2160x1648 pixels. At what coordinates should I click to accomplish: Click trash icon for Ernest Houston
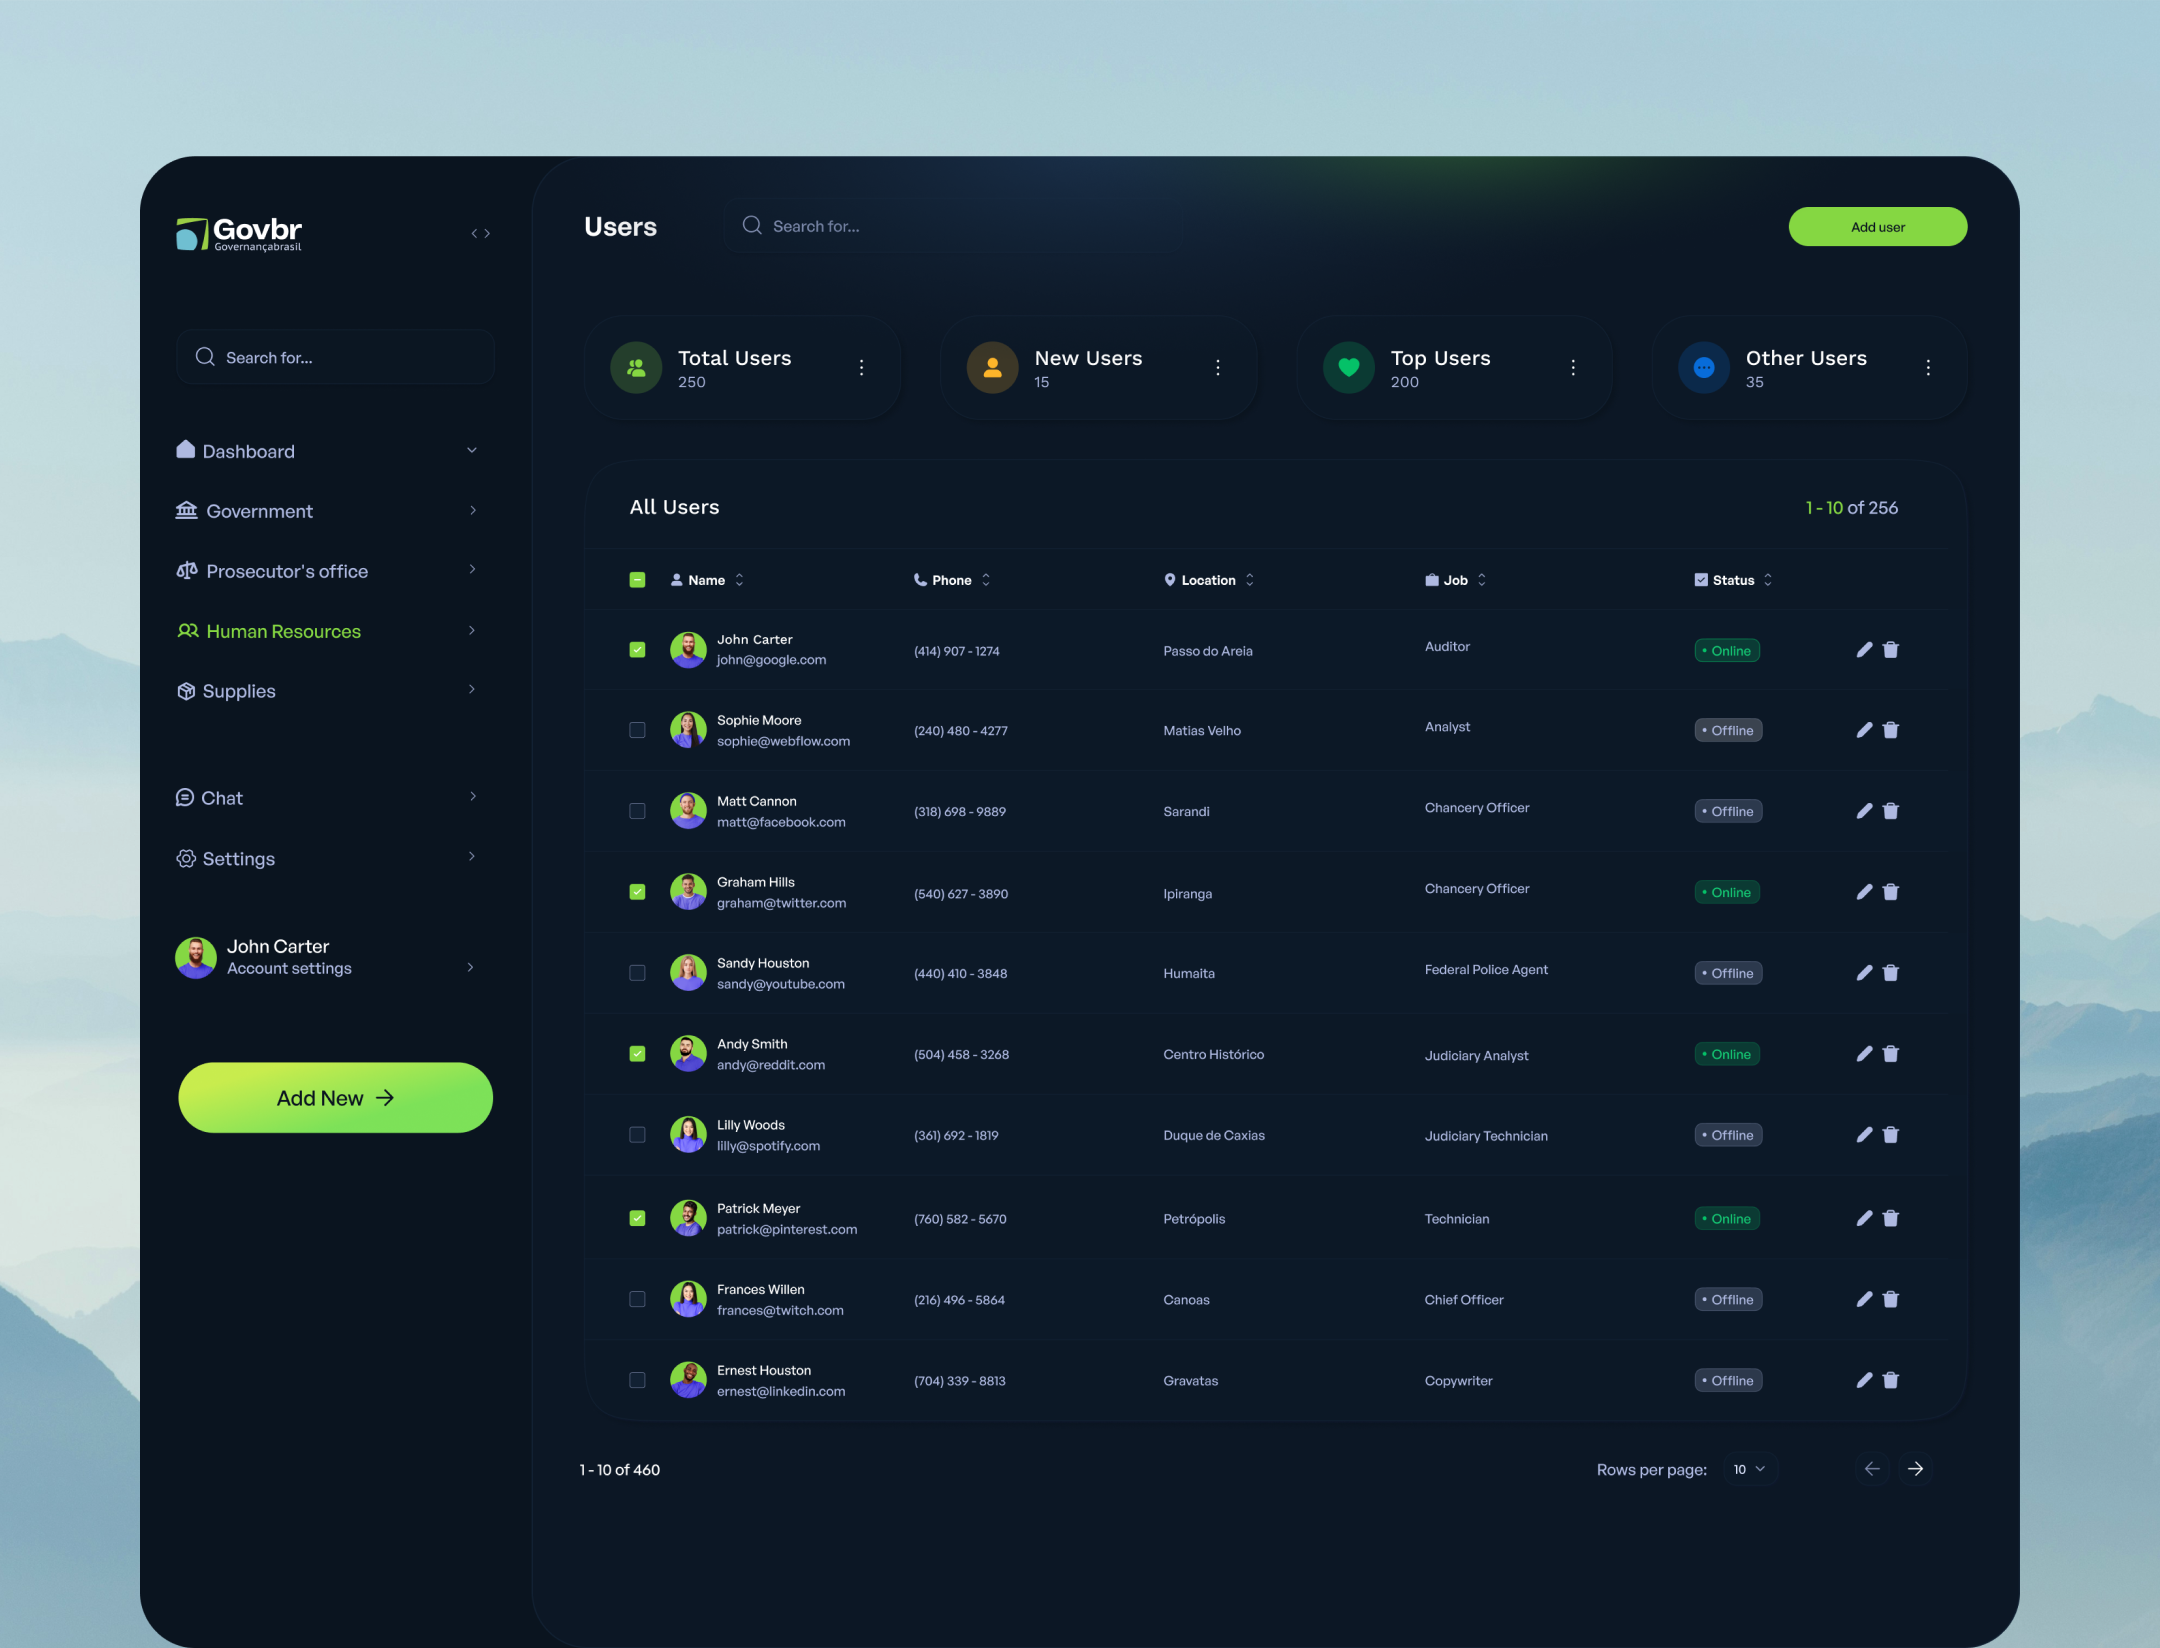pyautogui.click(x=1890, y=1380)
